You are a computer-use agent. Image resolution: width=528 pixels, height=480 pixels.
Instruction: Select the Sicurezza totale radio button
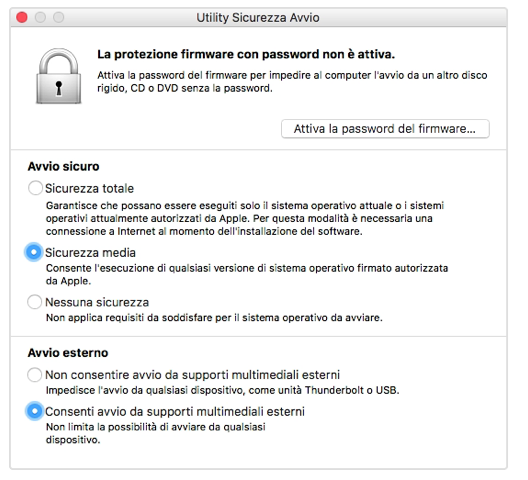tap(35, 188)
